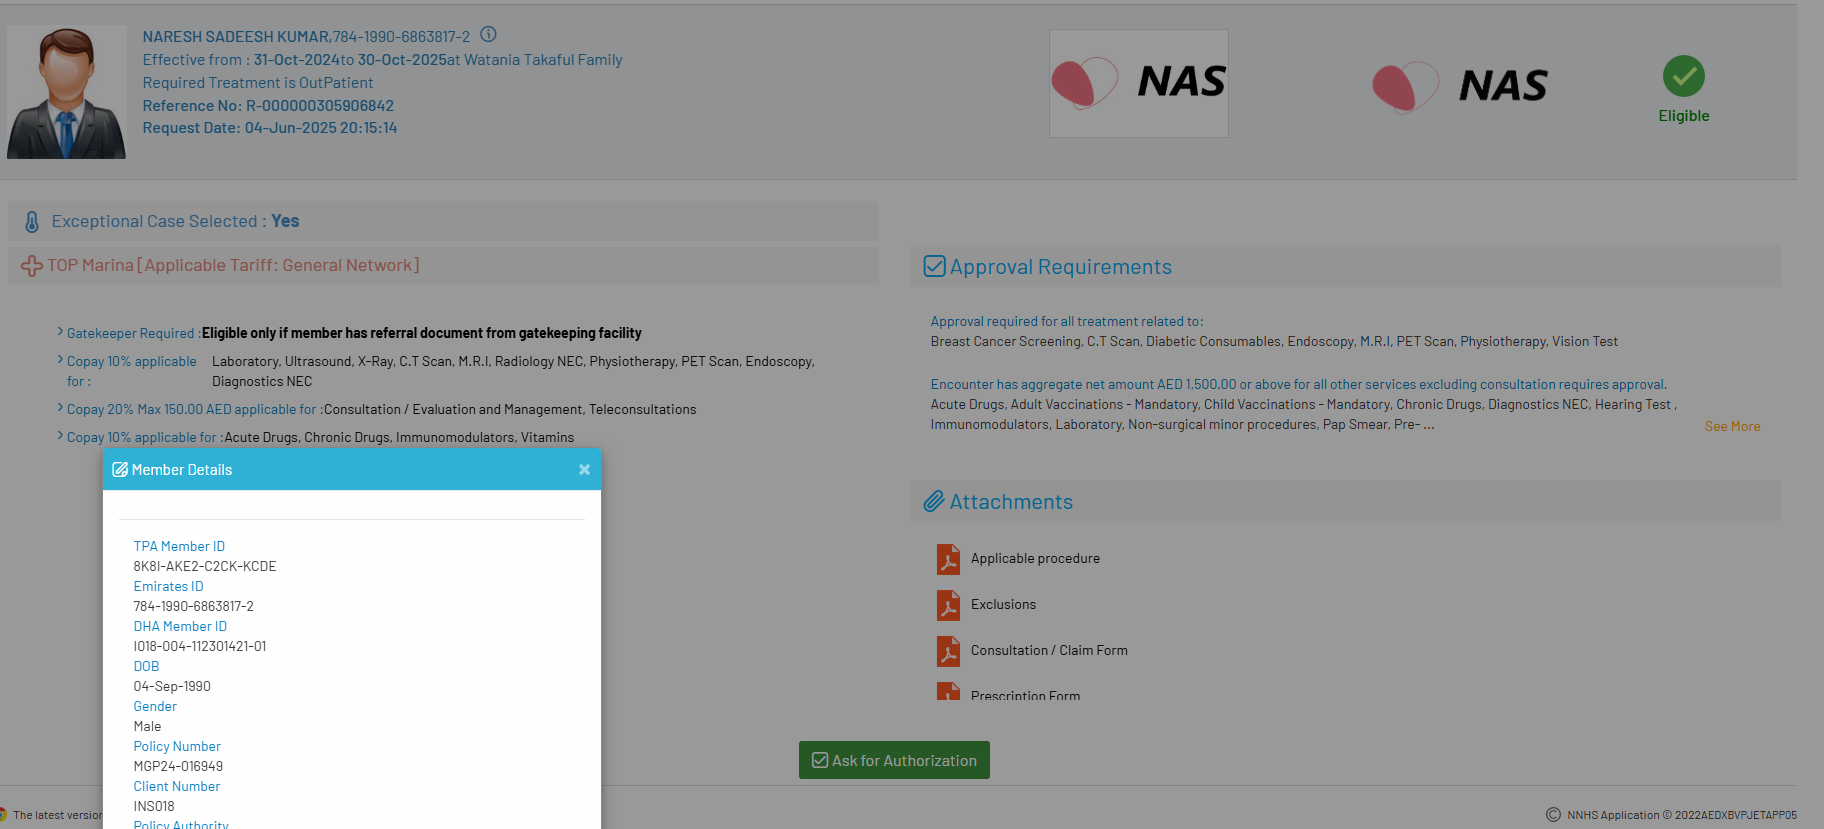Click the Prescription Form attachment link
Image resolution: width=1824 pixels, height=829 pixels.
coord(1025,695)
